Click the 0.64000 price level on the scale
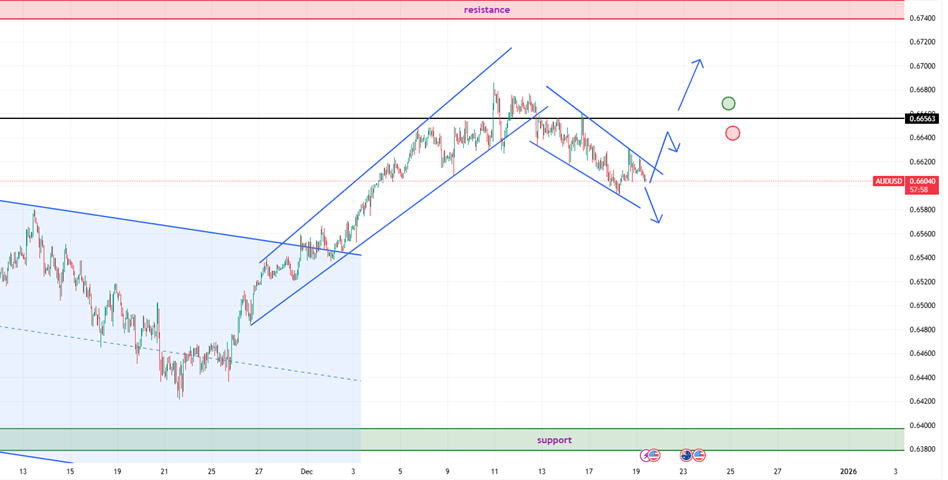Screen dimensions: 948x480 [921, 426]
